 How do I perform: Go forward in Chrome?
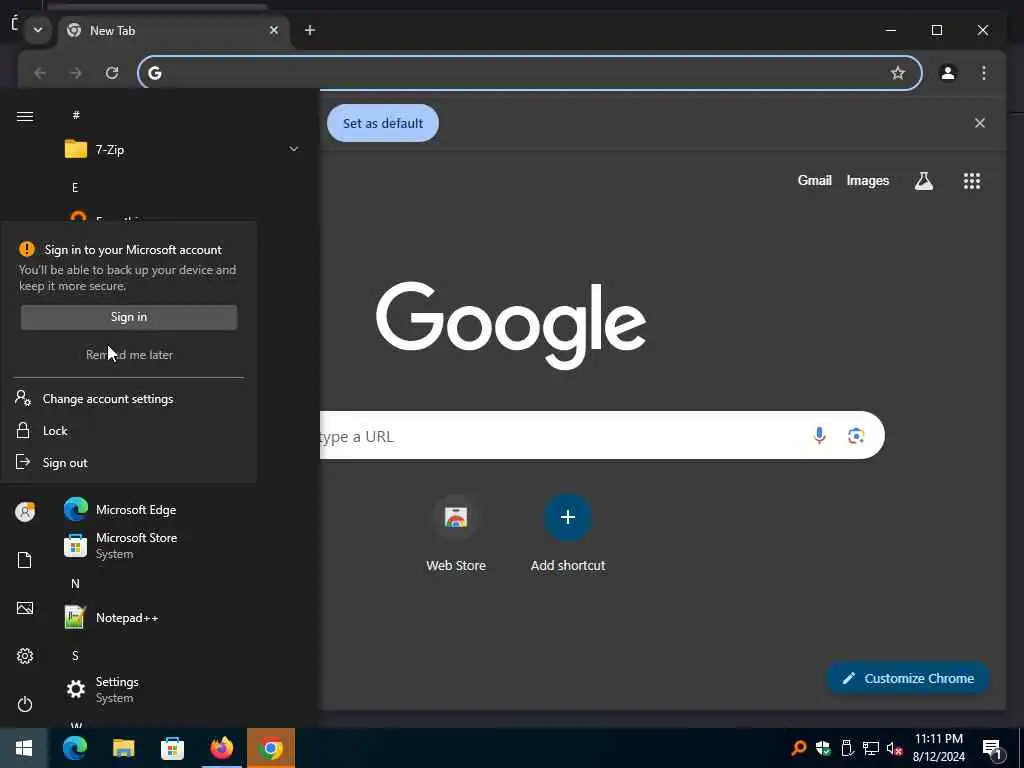pyautogui.click(x=76, y=73)
